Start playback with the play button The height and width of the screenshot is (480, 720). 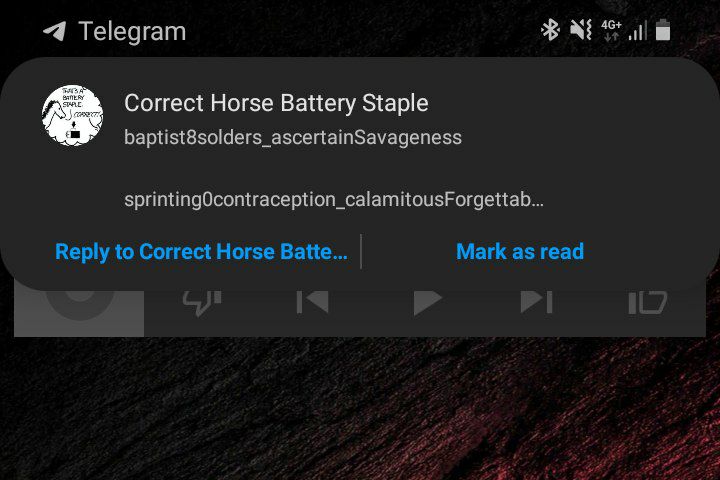(x=427, y=302)
